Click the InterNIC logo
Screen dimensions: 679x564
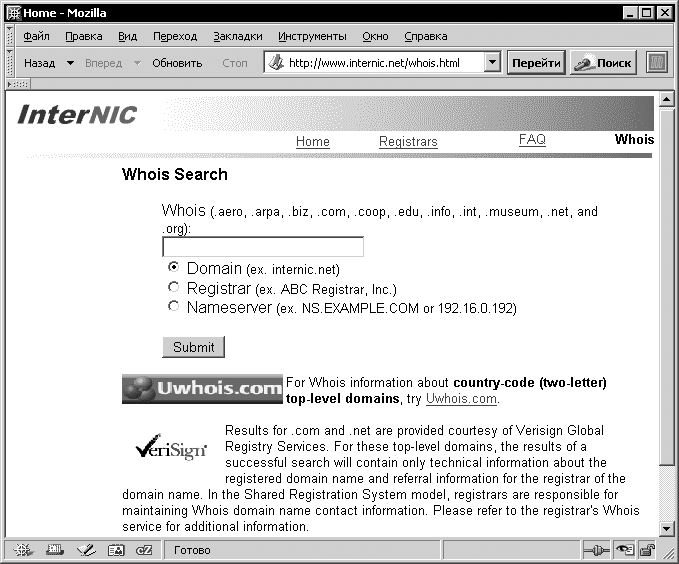(77, 115)
